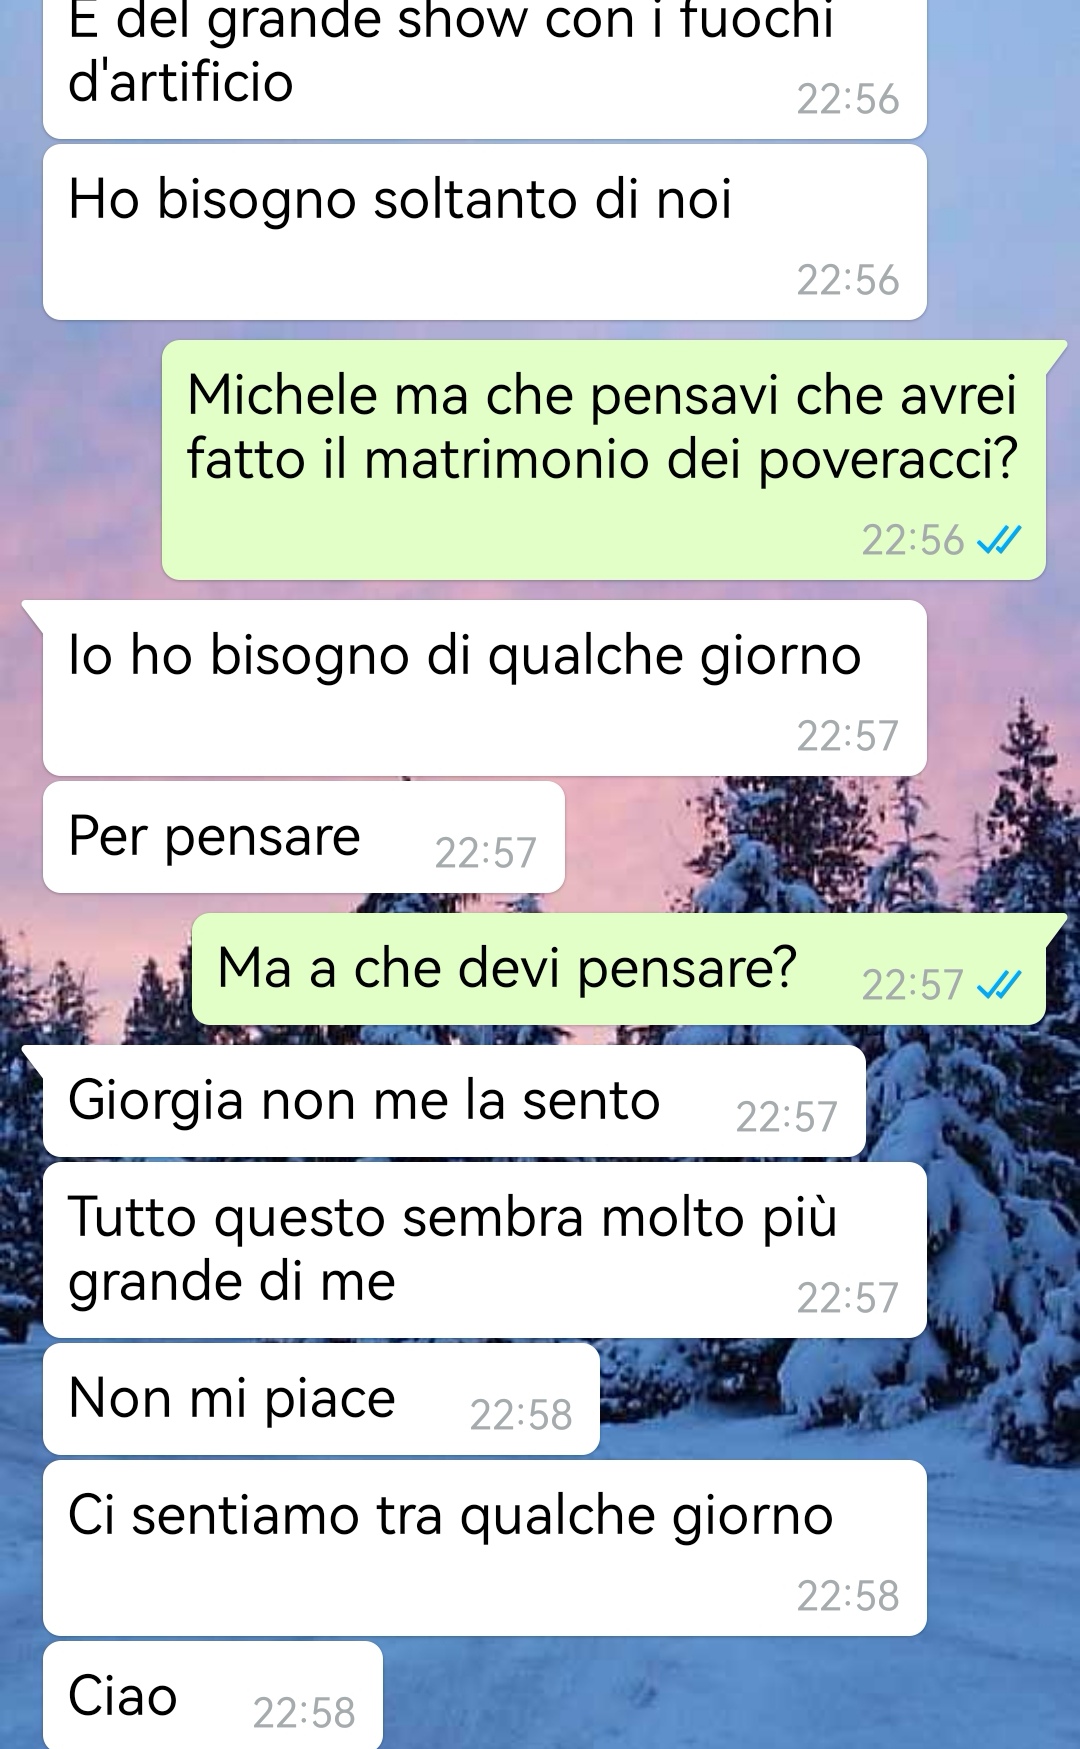Tap the 'Ma a che devi pensare?' bubble
Viewport: 1080px width, 1749px height.
point(619,969)
